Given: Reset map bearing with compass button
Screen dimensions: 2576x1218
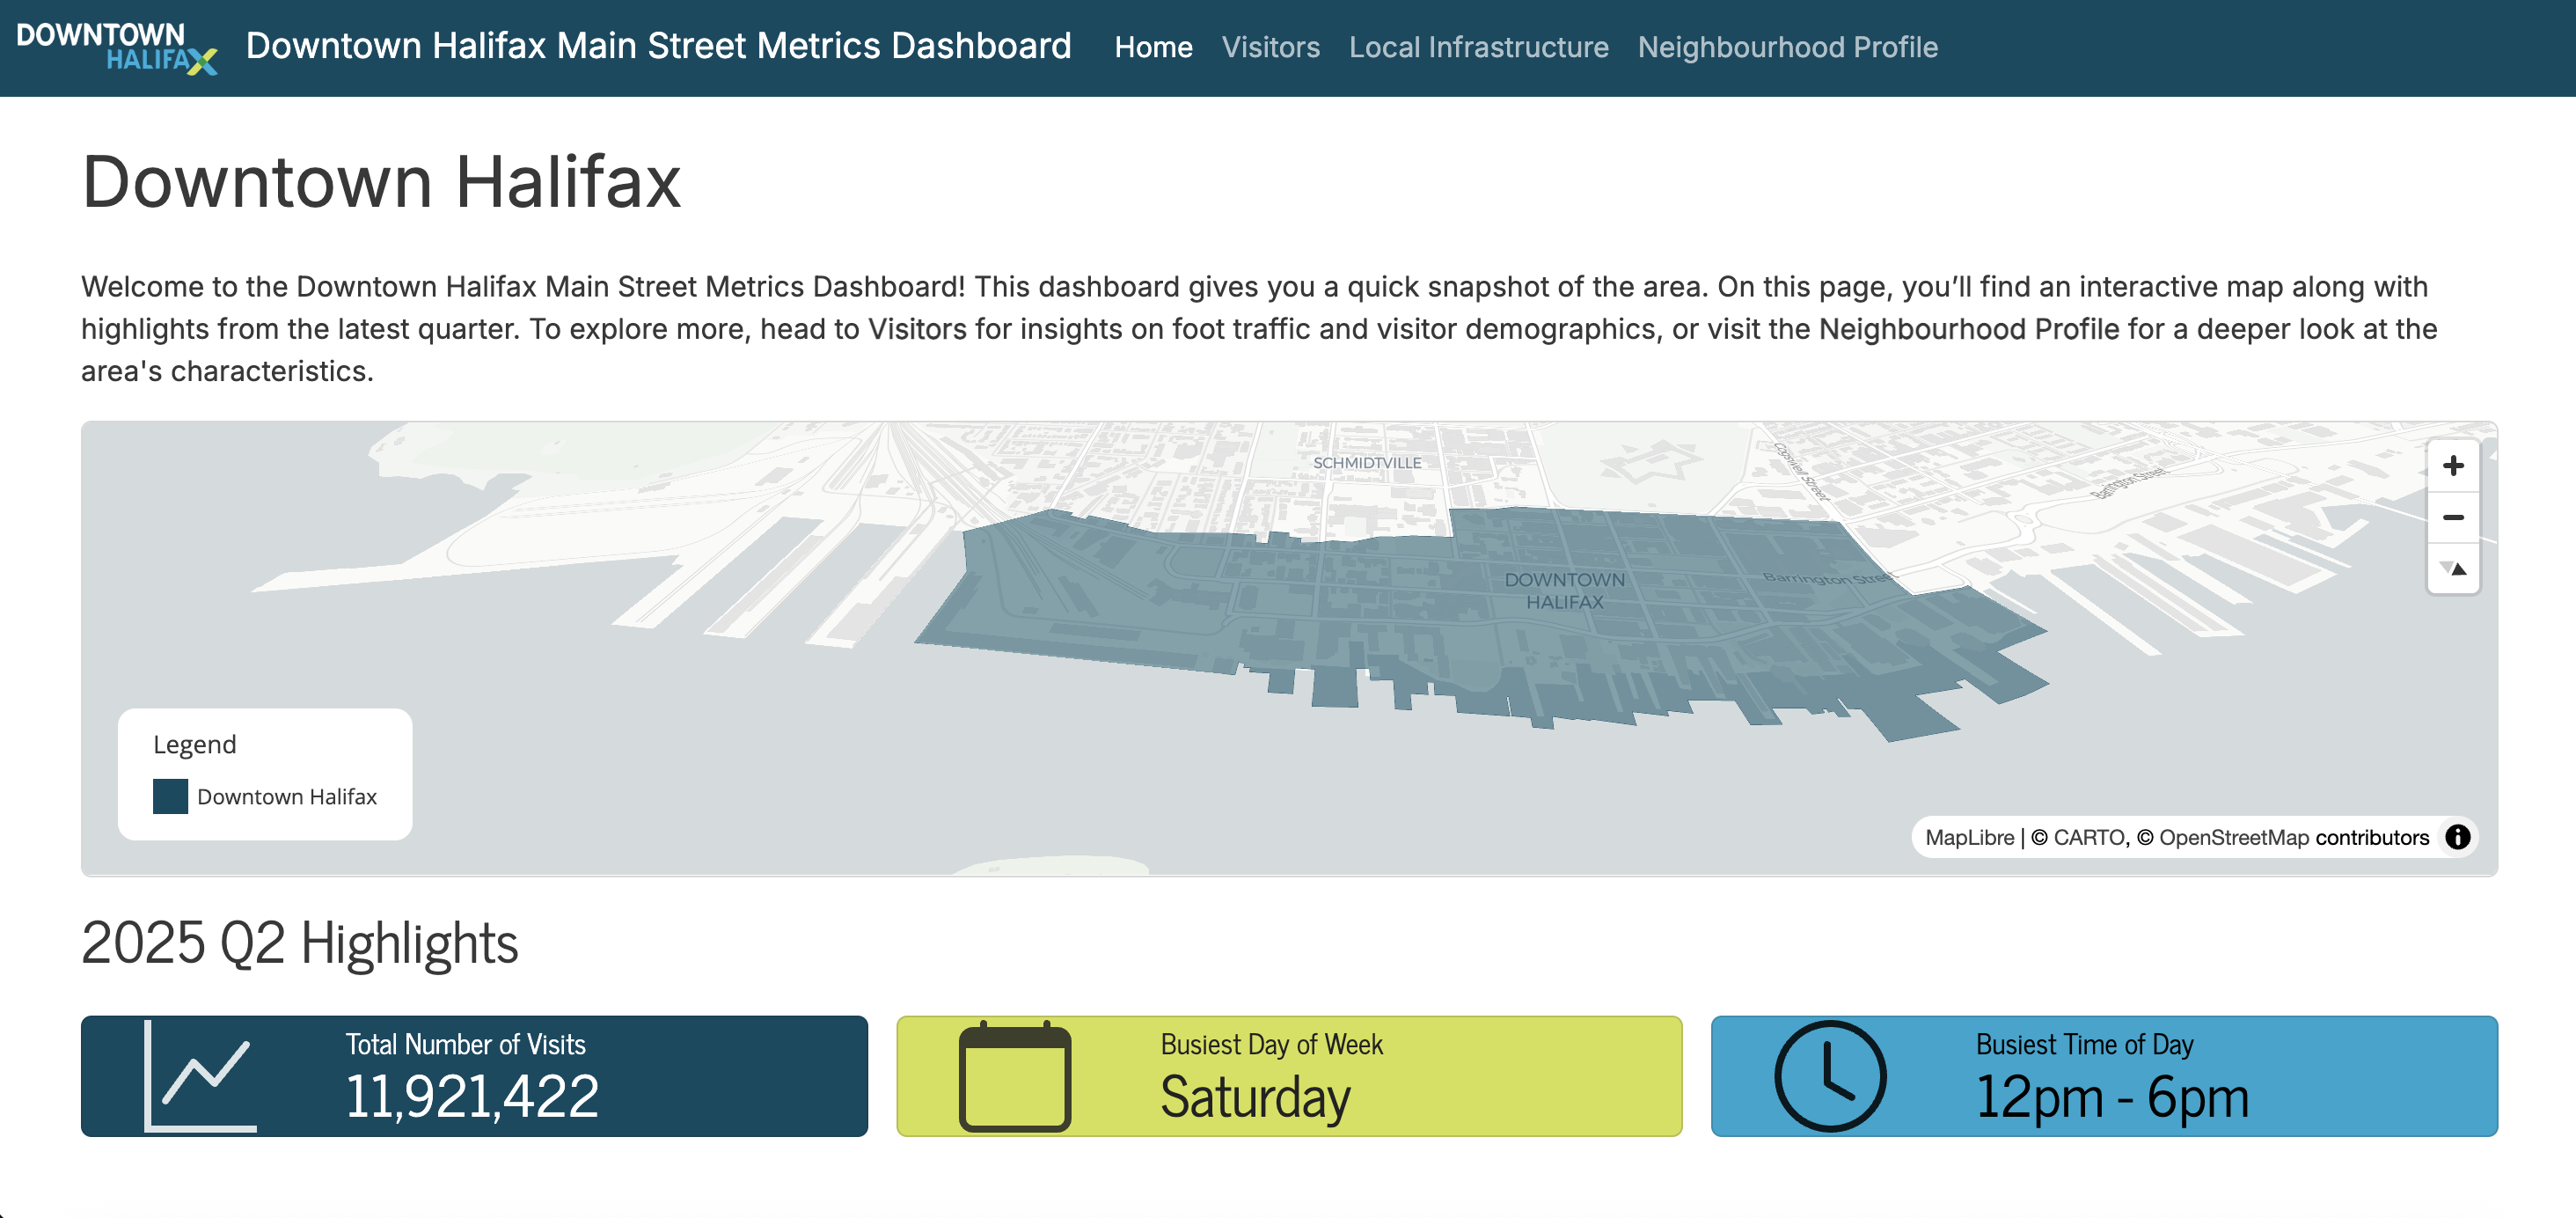Looking at the screenshot, I should (2452, 569).
